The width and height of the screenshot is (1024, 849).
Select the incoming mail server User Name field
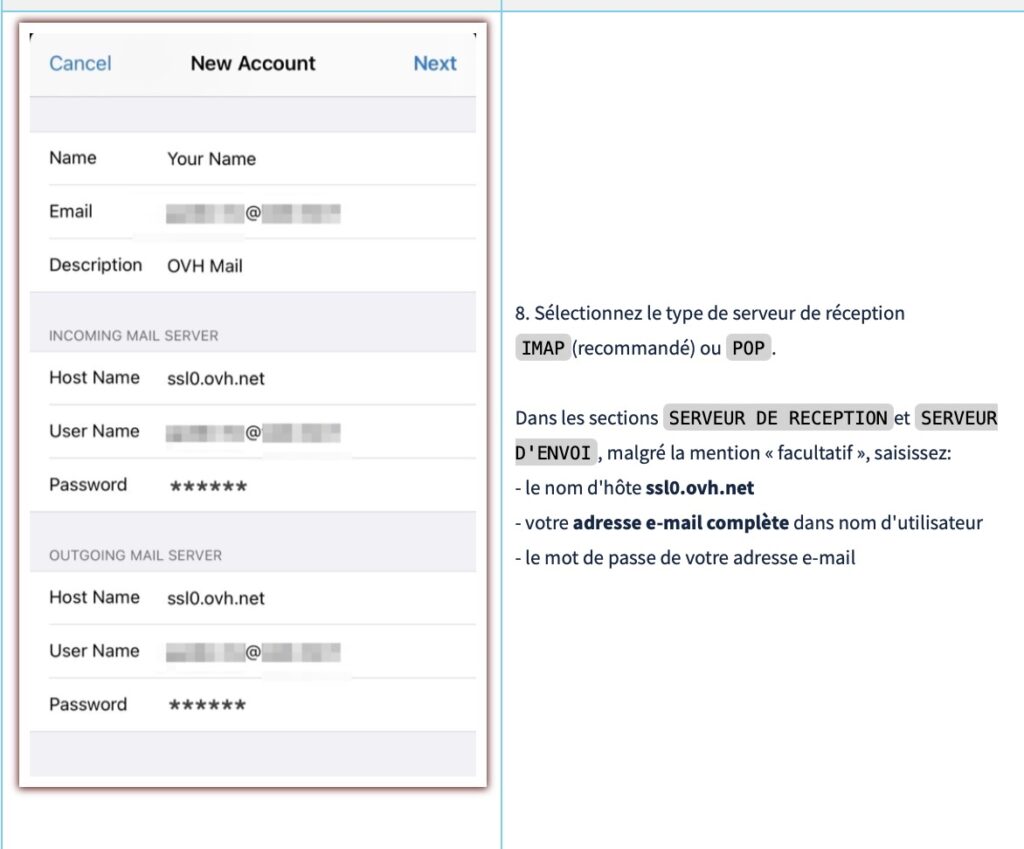pyautogui.click(x=254, y=432)
